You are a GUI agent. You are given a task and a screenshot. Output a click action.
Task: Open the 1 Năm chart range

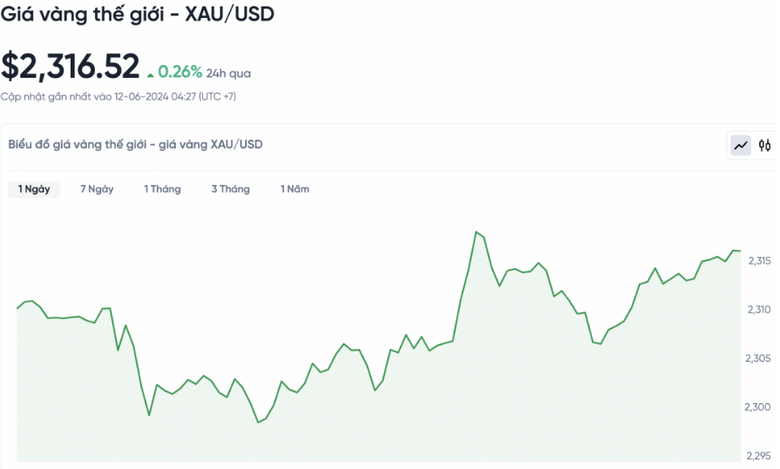click(295, 189)
